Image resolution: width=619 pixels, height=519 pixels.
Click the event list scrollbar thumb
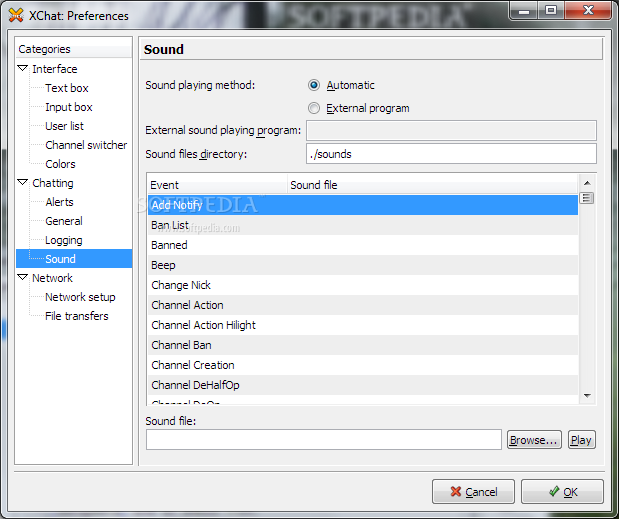(x=587, y=198)
